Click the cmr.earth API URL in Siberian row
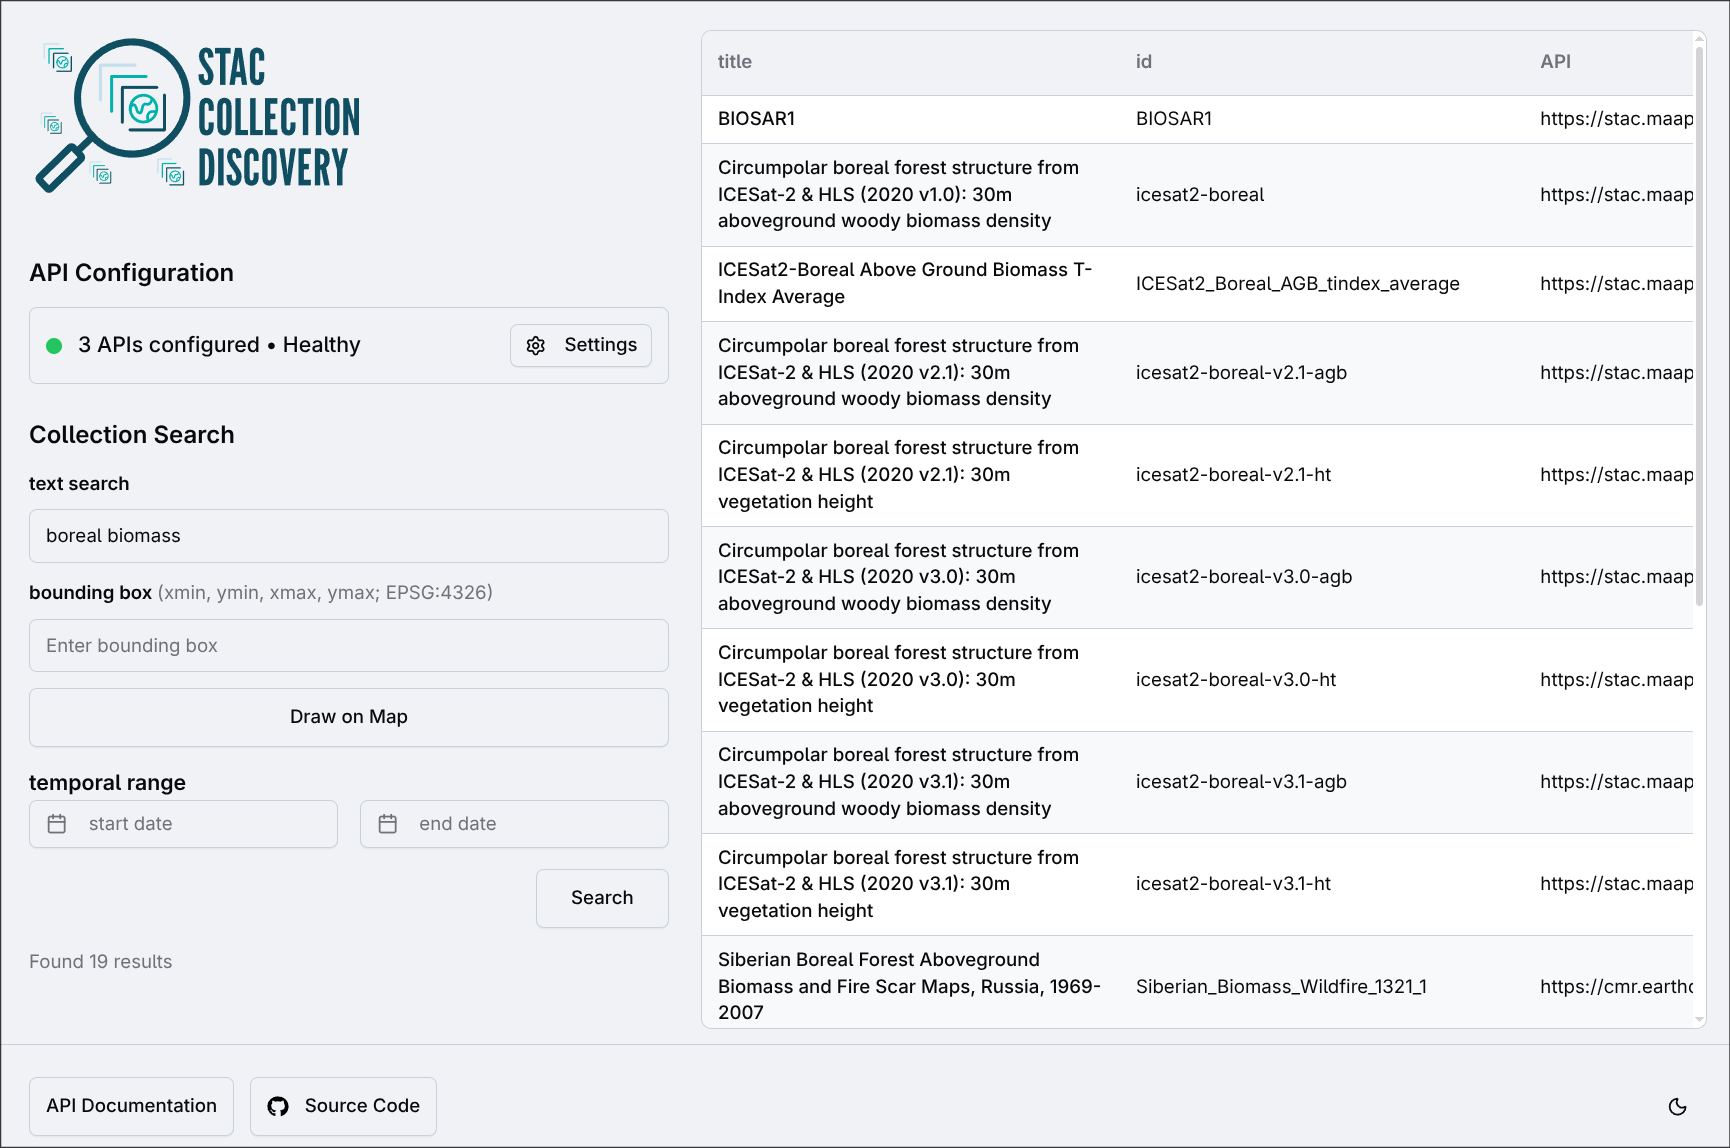The width and height of the screenshot is (1730, 1148). pos(1616,987)
